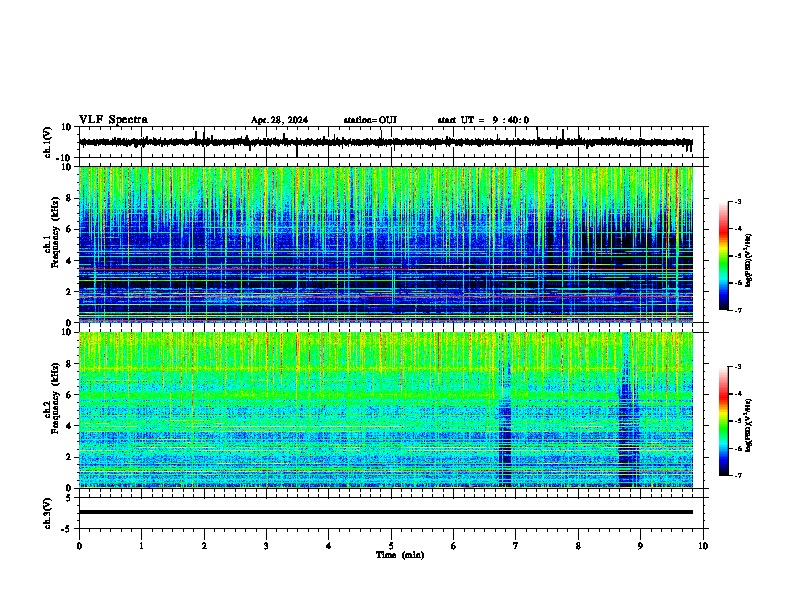Click the log(PSD) label beside ch.1 color bar
Viewport: 792px width, 612px height.
(748, 260)
